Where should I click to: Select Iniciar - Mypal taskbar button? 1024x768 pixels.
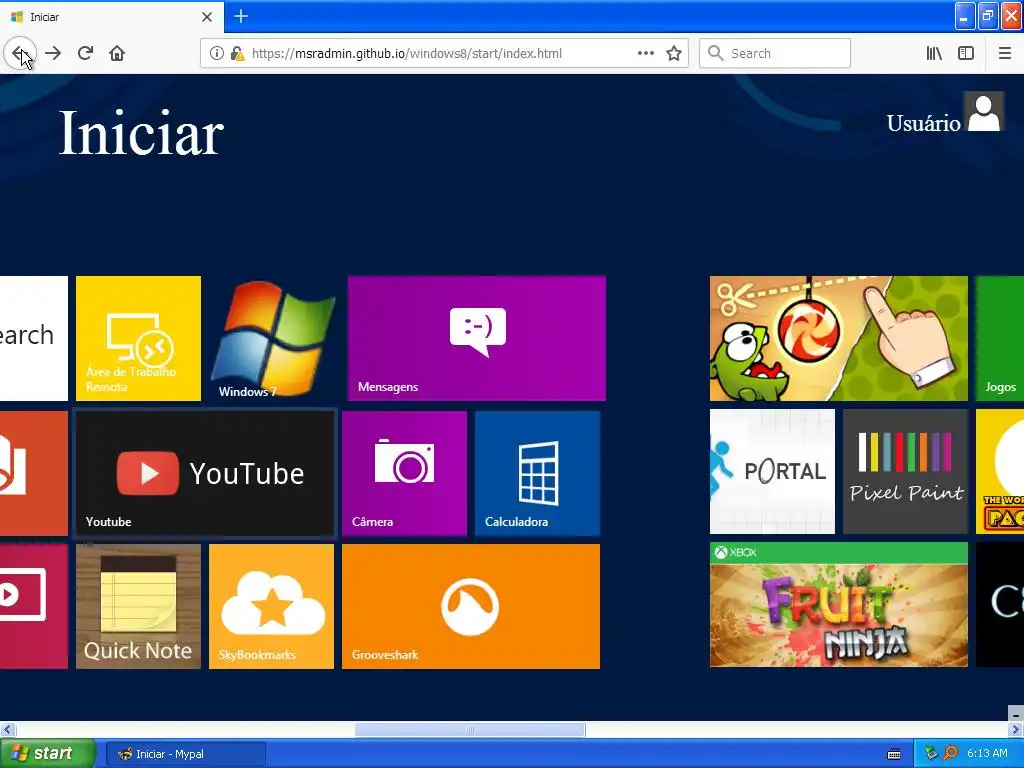pyautogui.click(x=185, y=754)
